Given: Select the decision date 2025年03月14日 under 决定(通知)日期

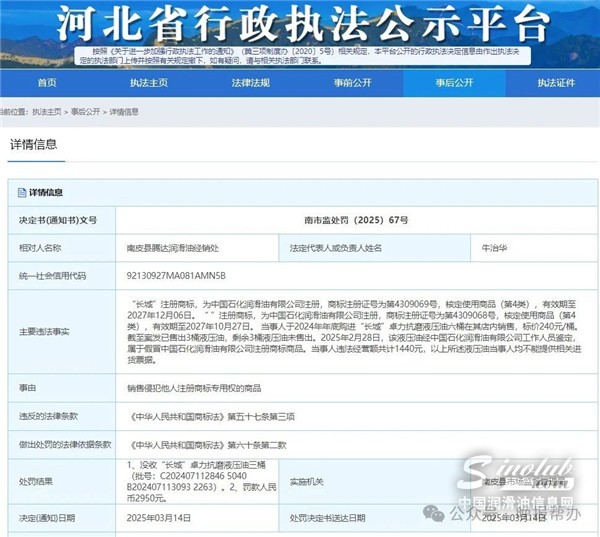Looking at the screenshot, I should coord(159,518).
